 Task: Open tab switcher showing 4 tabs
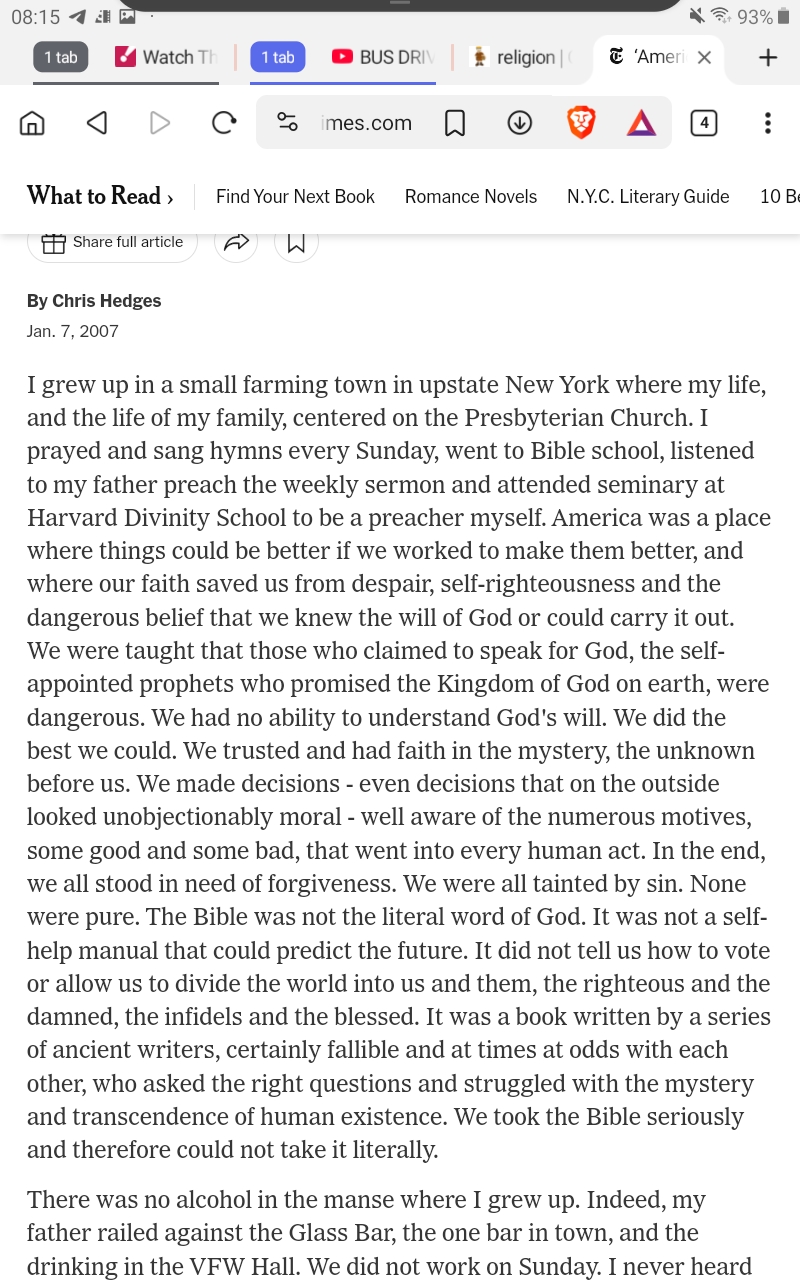tap(704, 123)
